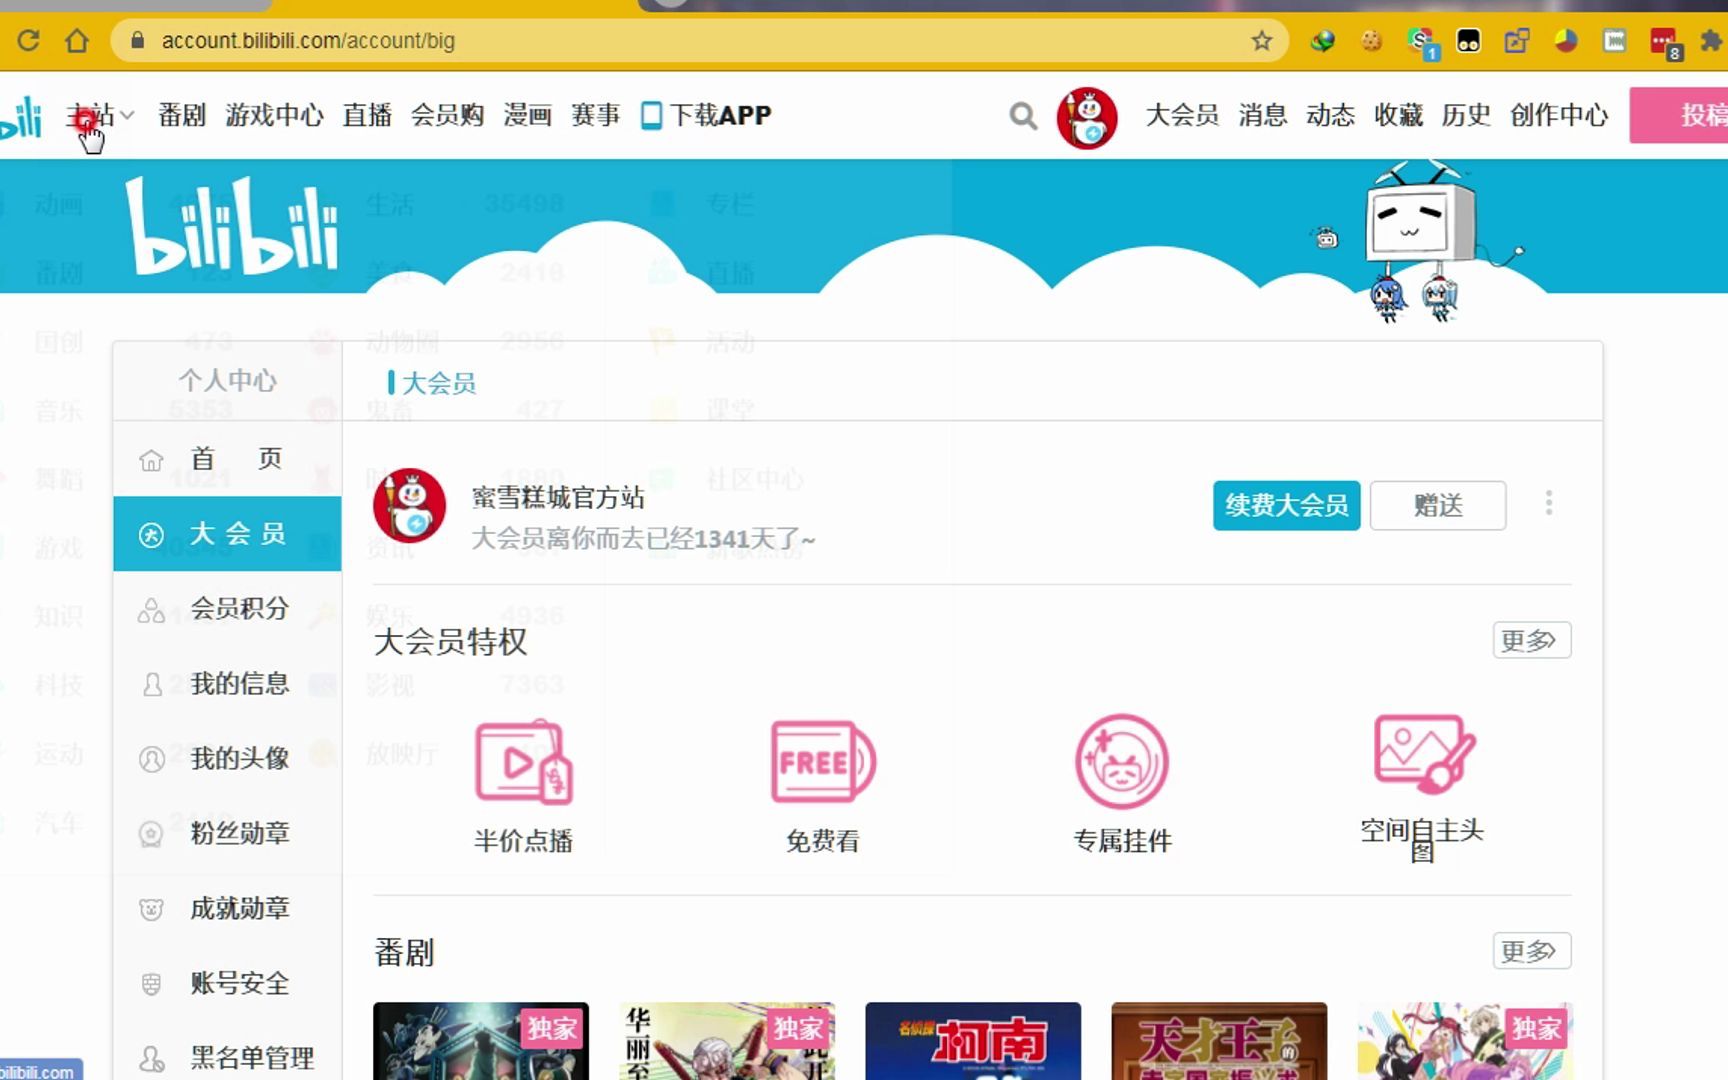Open 游戏中心 in the top navigation
This screenshot has height=1080, width=1728.
coord(274,115)
